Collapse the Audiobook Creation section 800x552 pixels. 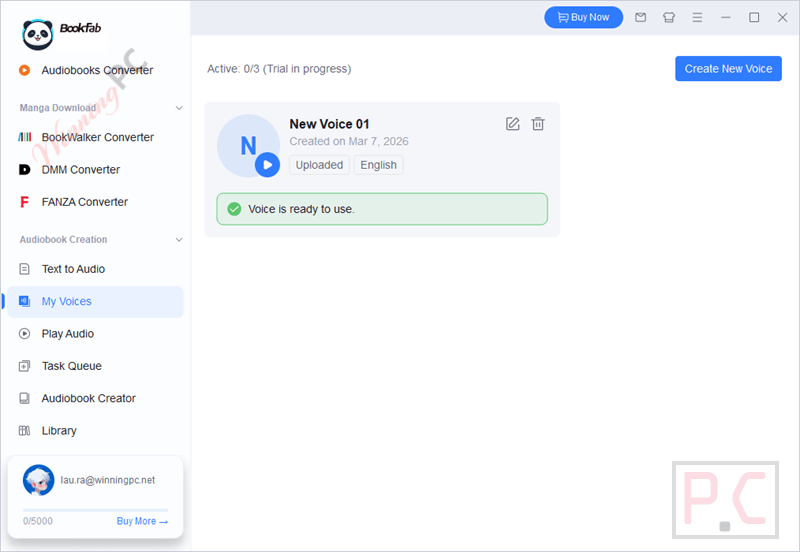click(x=179, y=239)
